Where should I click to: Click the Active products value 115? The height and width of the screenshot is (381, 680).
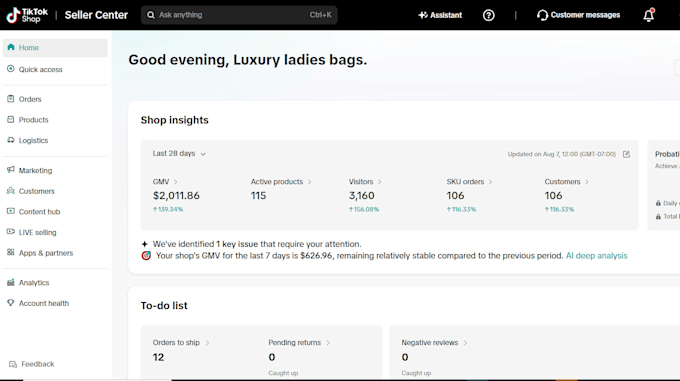[x=258, y=196]
